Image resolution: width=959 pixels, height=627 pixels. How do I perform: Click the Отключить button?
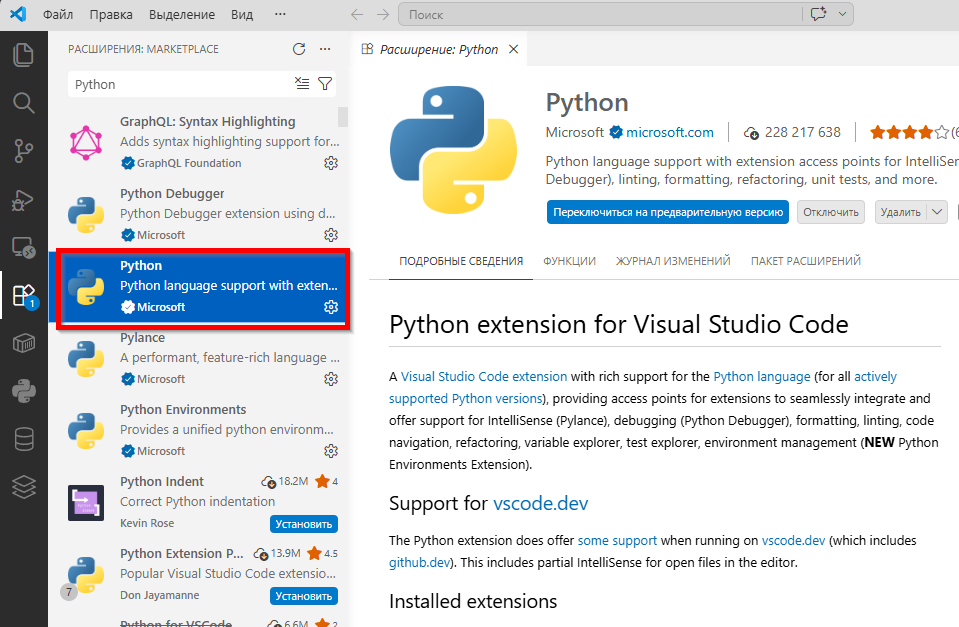(x=831, y=212)
